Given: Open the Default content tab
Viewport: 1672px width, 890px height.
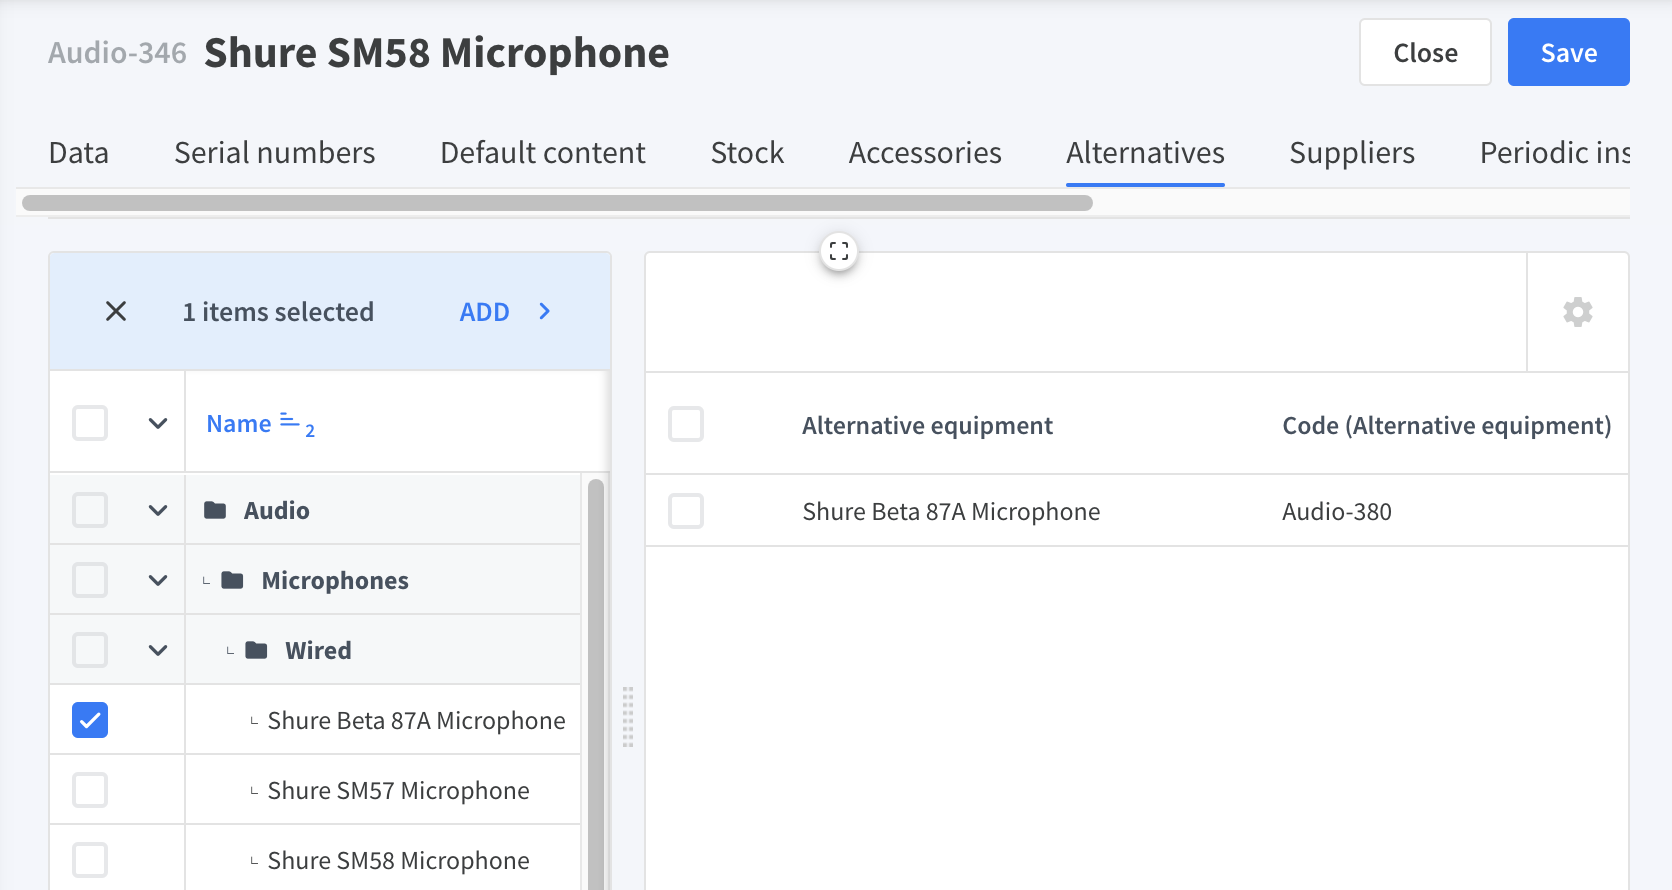Looking at the screenshot, I should click(543, 153).
